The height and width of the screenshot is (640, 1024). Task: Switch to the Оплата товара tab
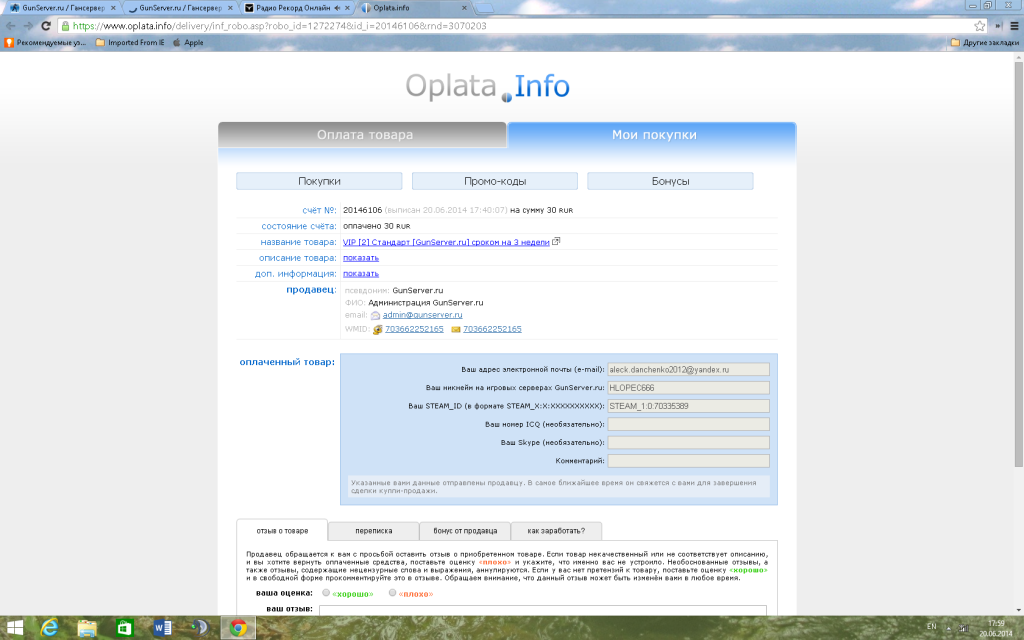click(364, 135)
